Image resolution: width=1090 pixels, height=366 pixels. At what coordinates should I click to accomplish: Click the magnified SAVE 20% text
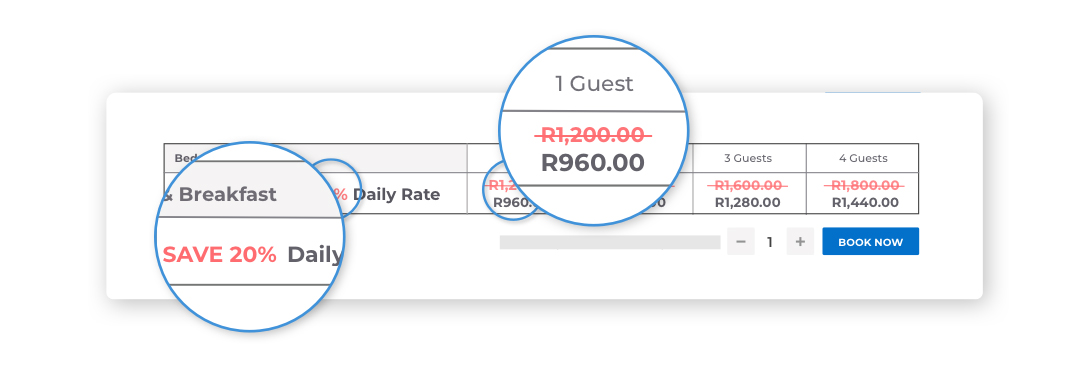(x=220, y=255)
